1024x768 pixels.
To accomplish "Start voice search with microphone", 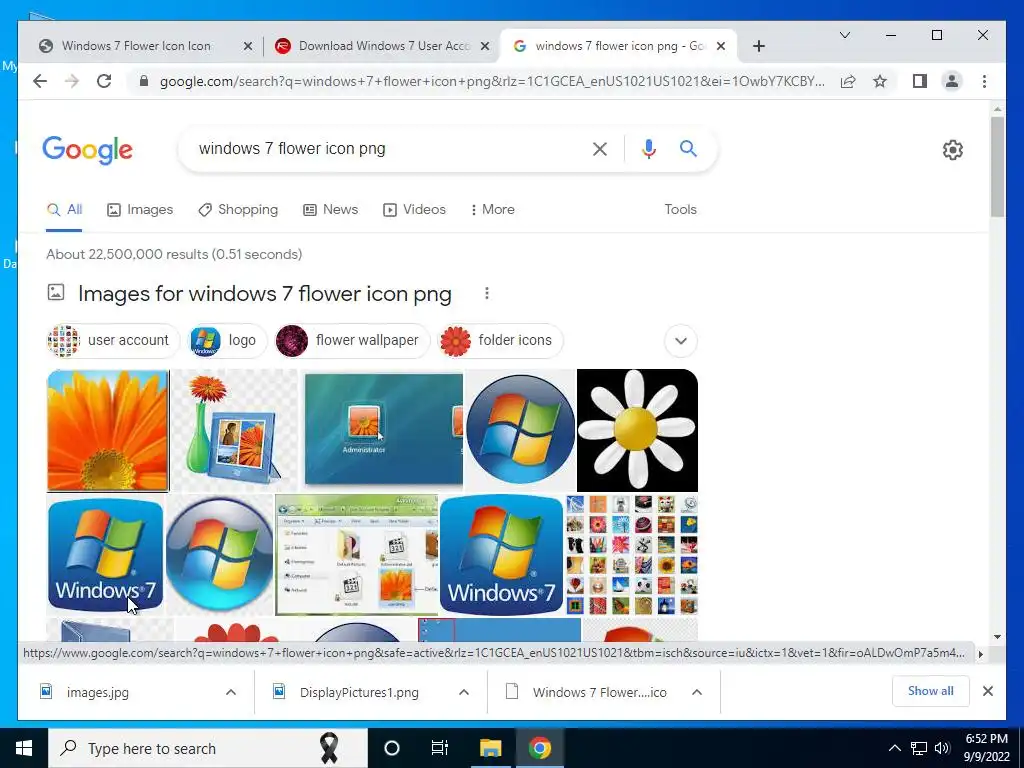I will click(x=648, y=149).
